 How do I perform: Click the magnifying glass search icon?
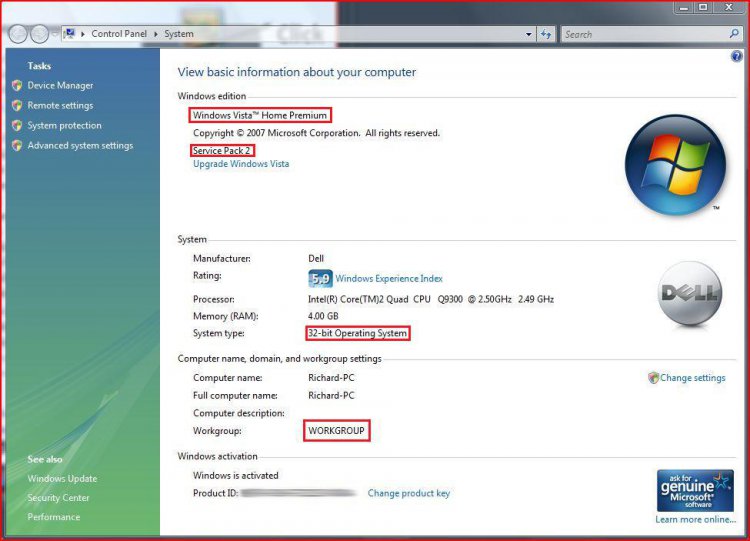[x=734, y=34]
